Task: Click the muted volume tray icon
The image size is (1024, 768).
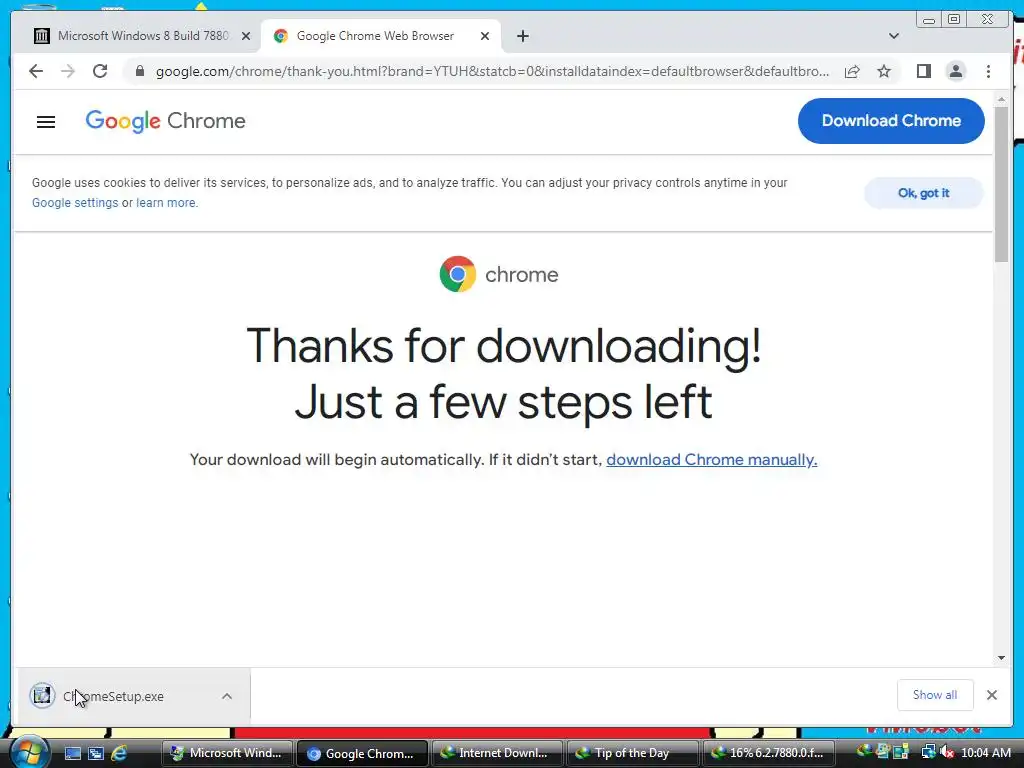Action: (946, 752)
